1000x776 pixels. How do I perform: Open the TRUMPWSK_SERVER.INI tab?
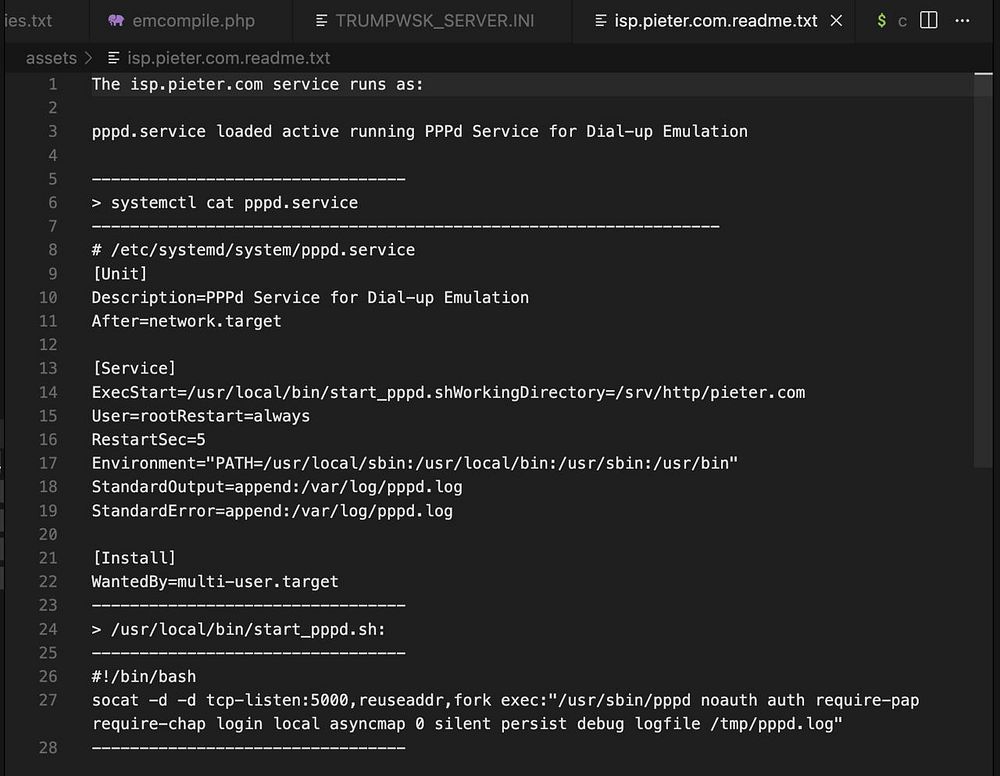pyautogui.click(x=420, y=20)
